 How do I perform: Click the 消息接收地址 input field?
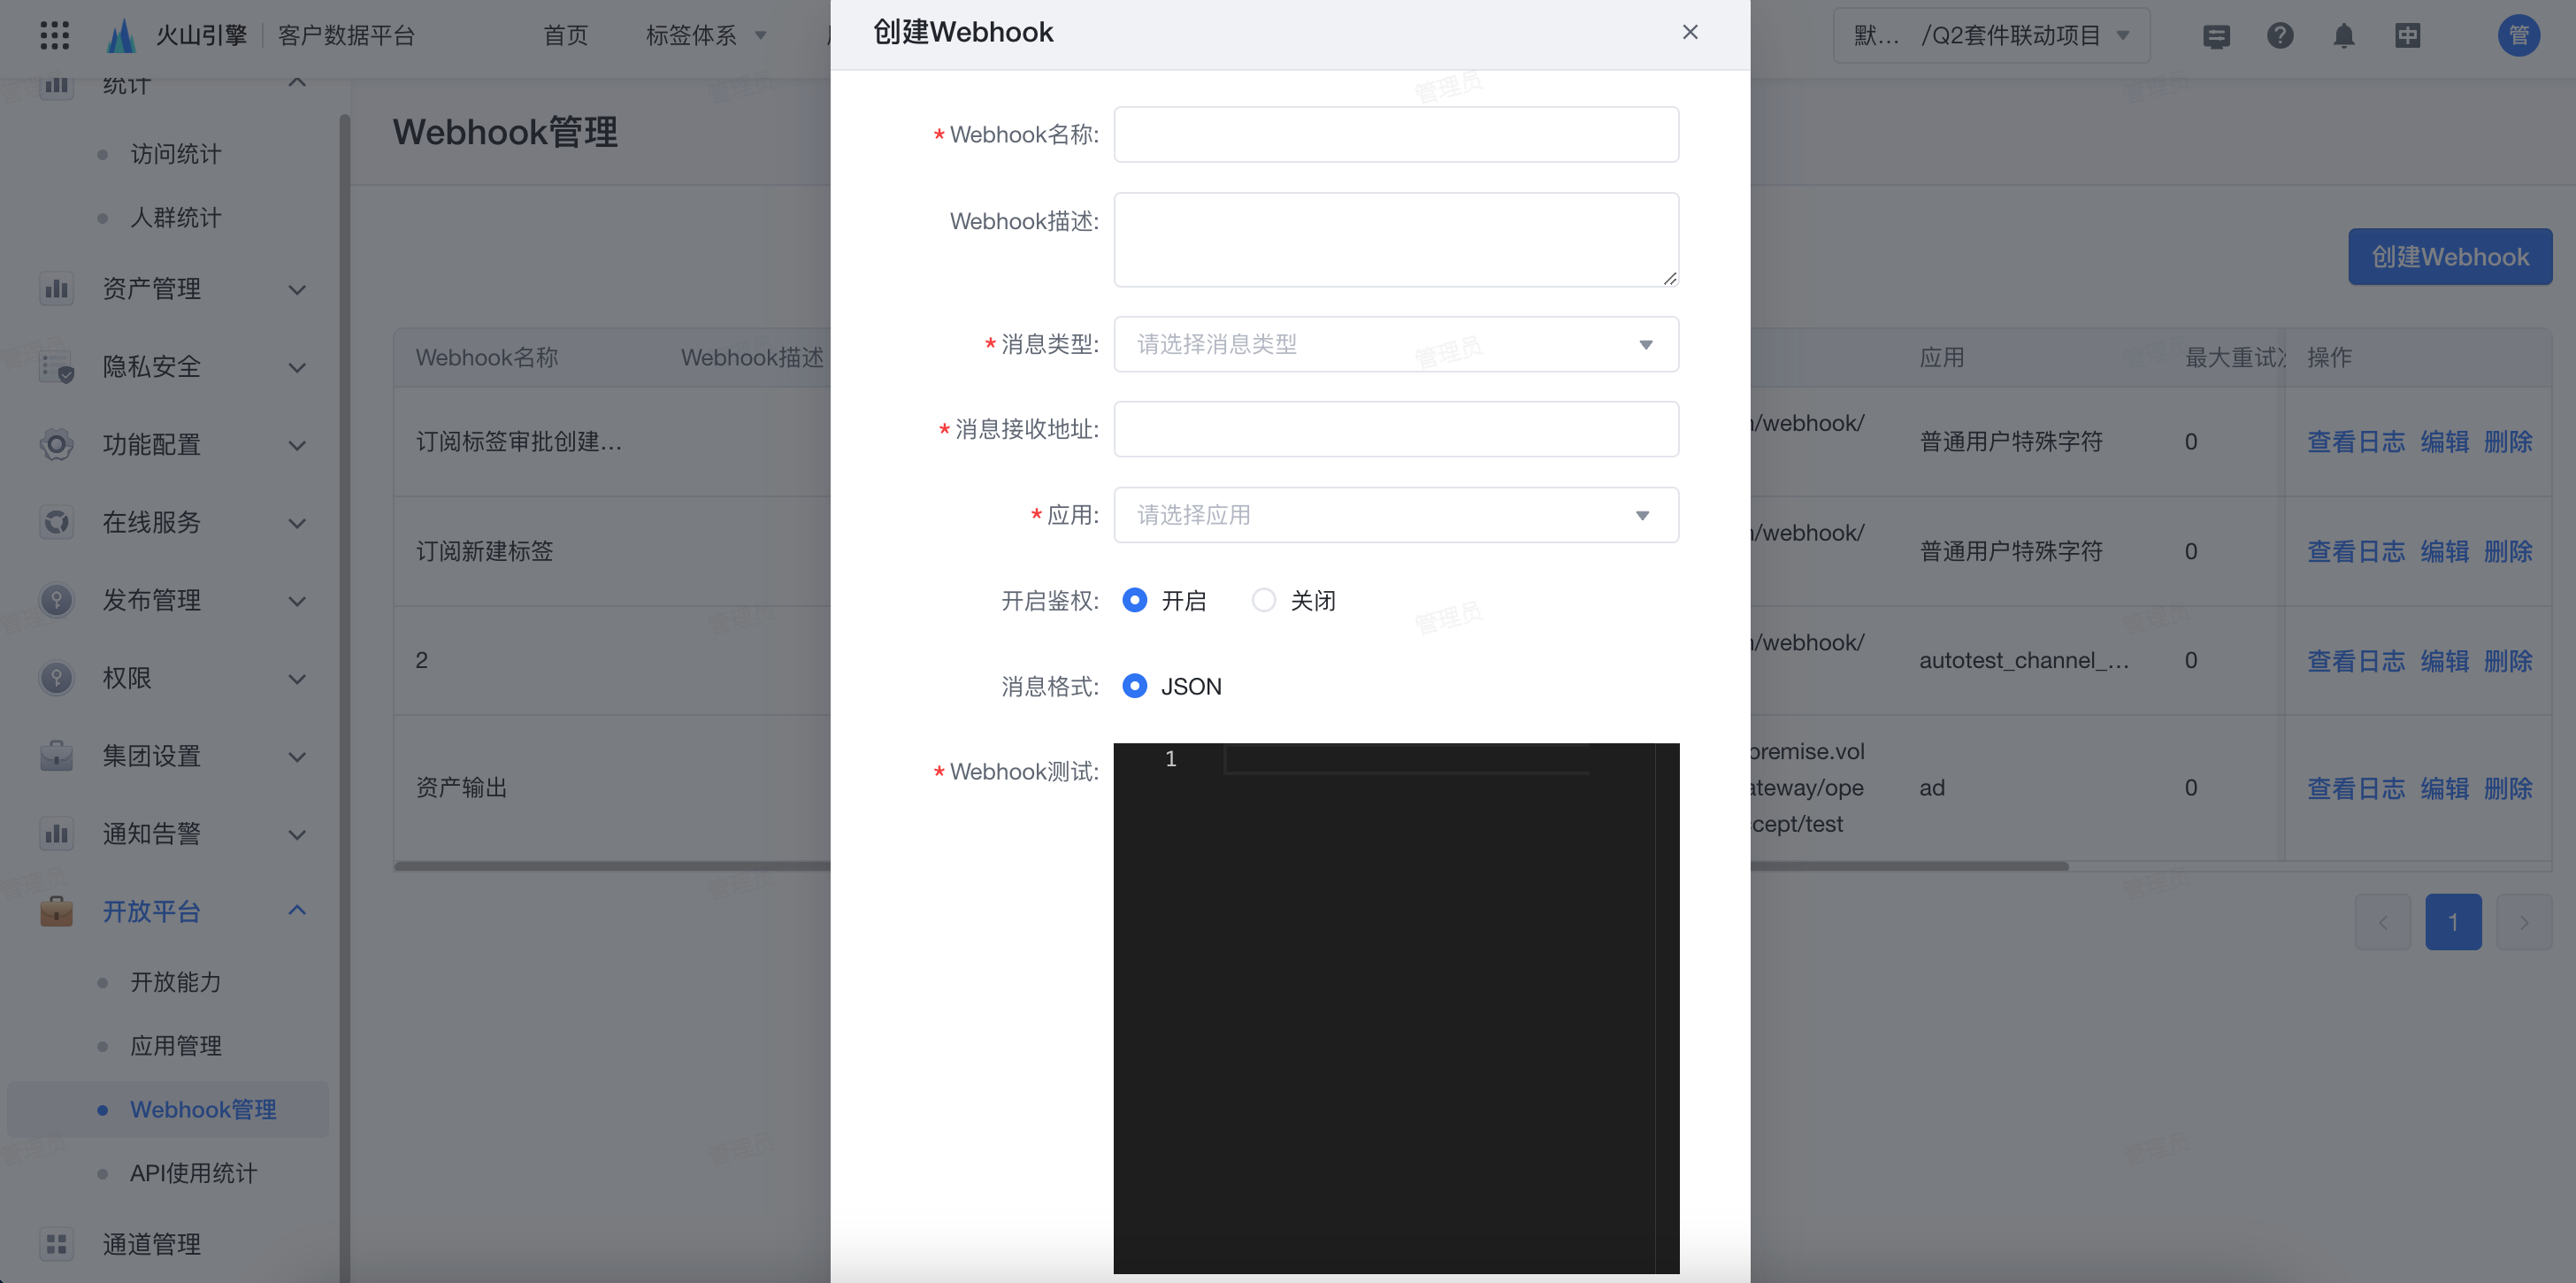click(x=1396, y=429)
